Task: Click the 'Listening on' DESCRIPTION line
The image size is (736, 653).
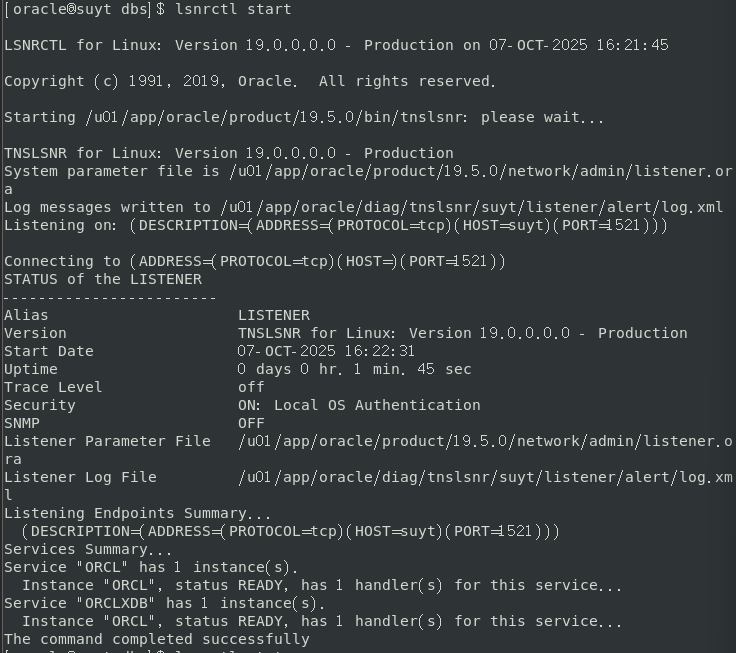Action: pyautogui.click(x=336, y=225)
